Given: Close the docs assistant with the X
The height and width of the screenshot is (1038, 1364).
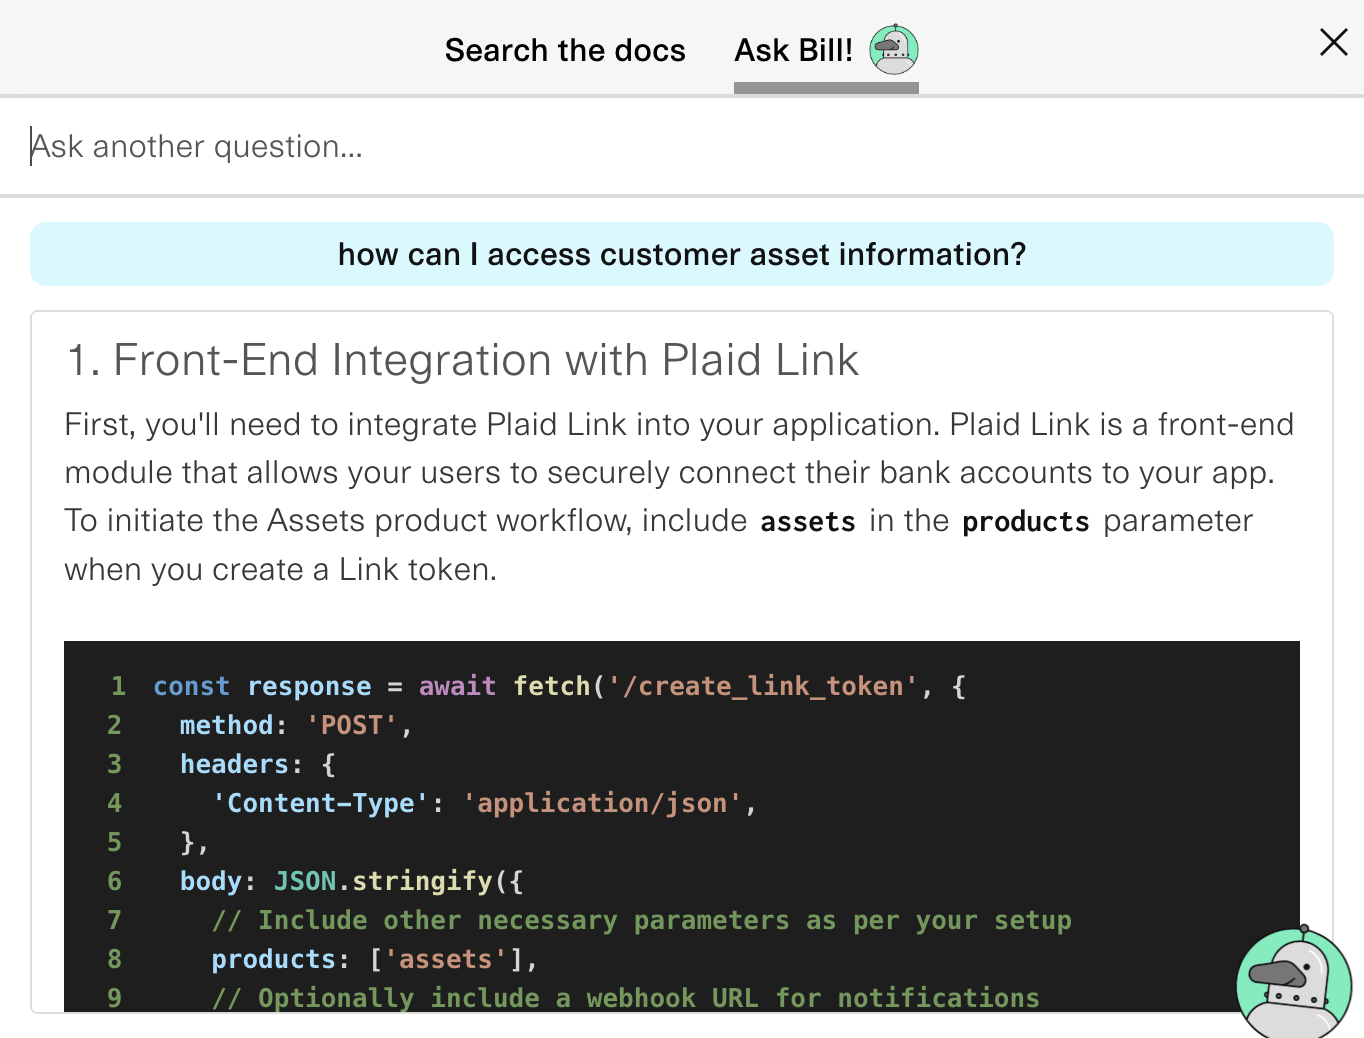Looking at the screenshot, I should tap(1333, 42).
